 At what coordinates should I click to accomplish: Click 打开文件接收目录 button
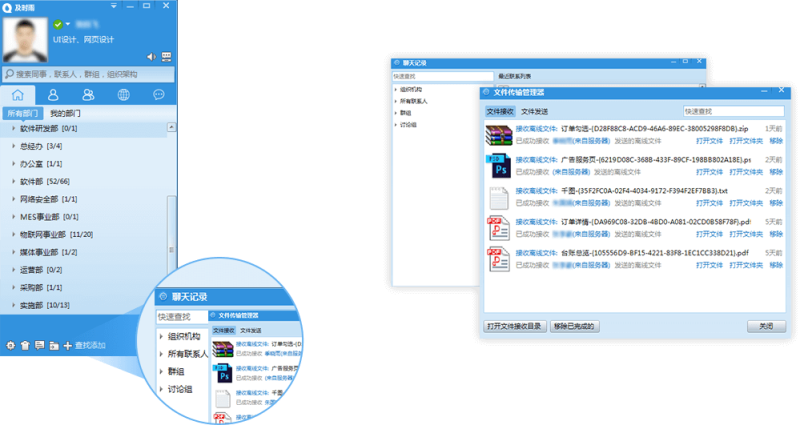point(514,326)
